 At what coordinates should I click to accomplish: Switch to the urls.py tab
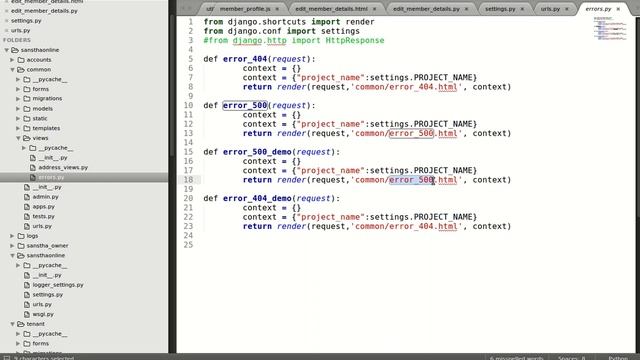[550, 9]
